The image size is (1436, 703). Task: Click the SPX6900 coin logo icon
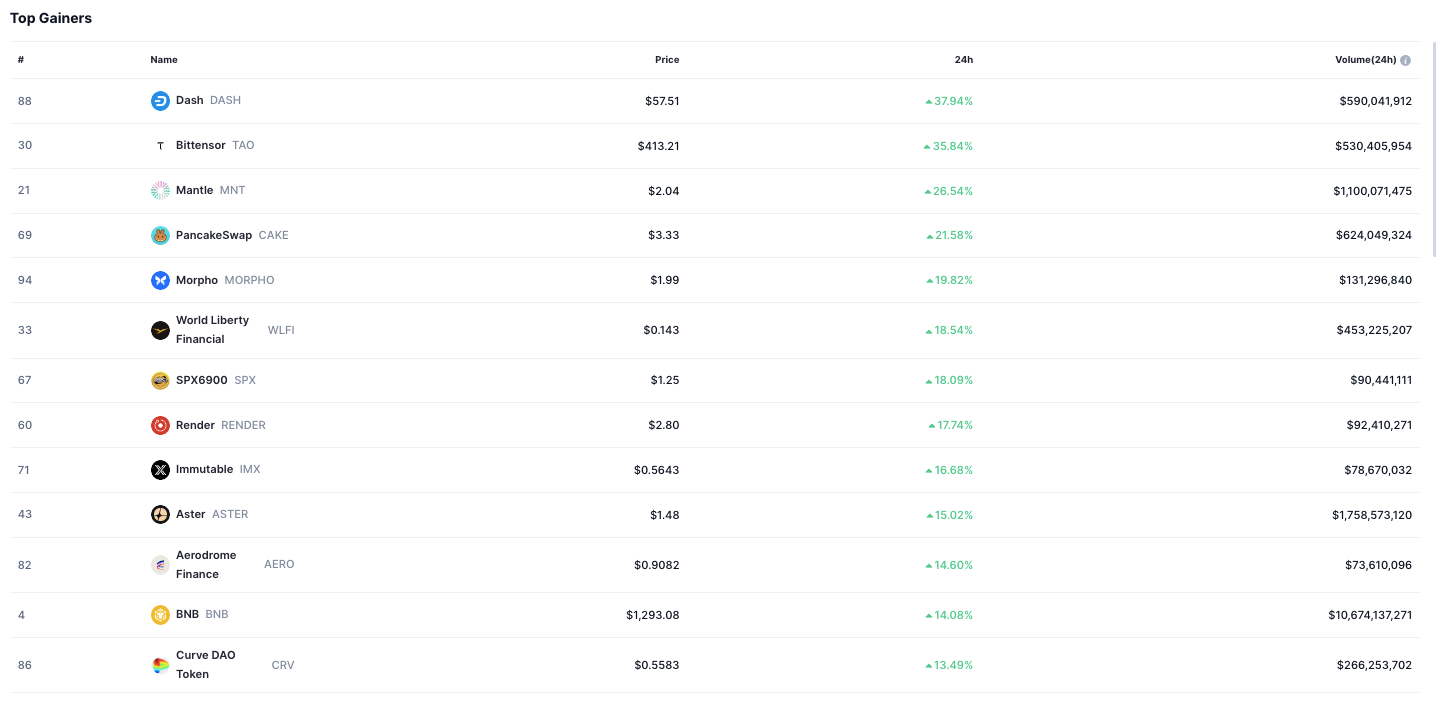click(x=160, y=380)
